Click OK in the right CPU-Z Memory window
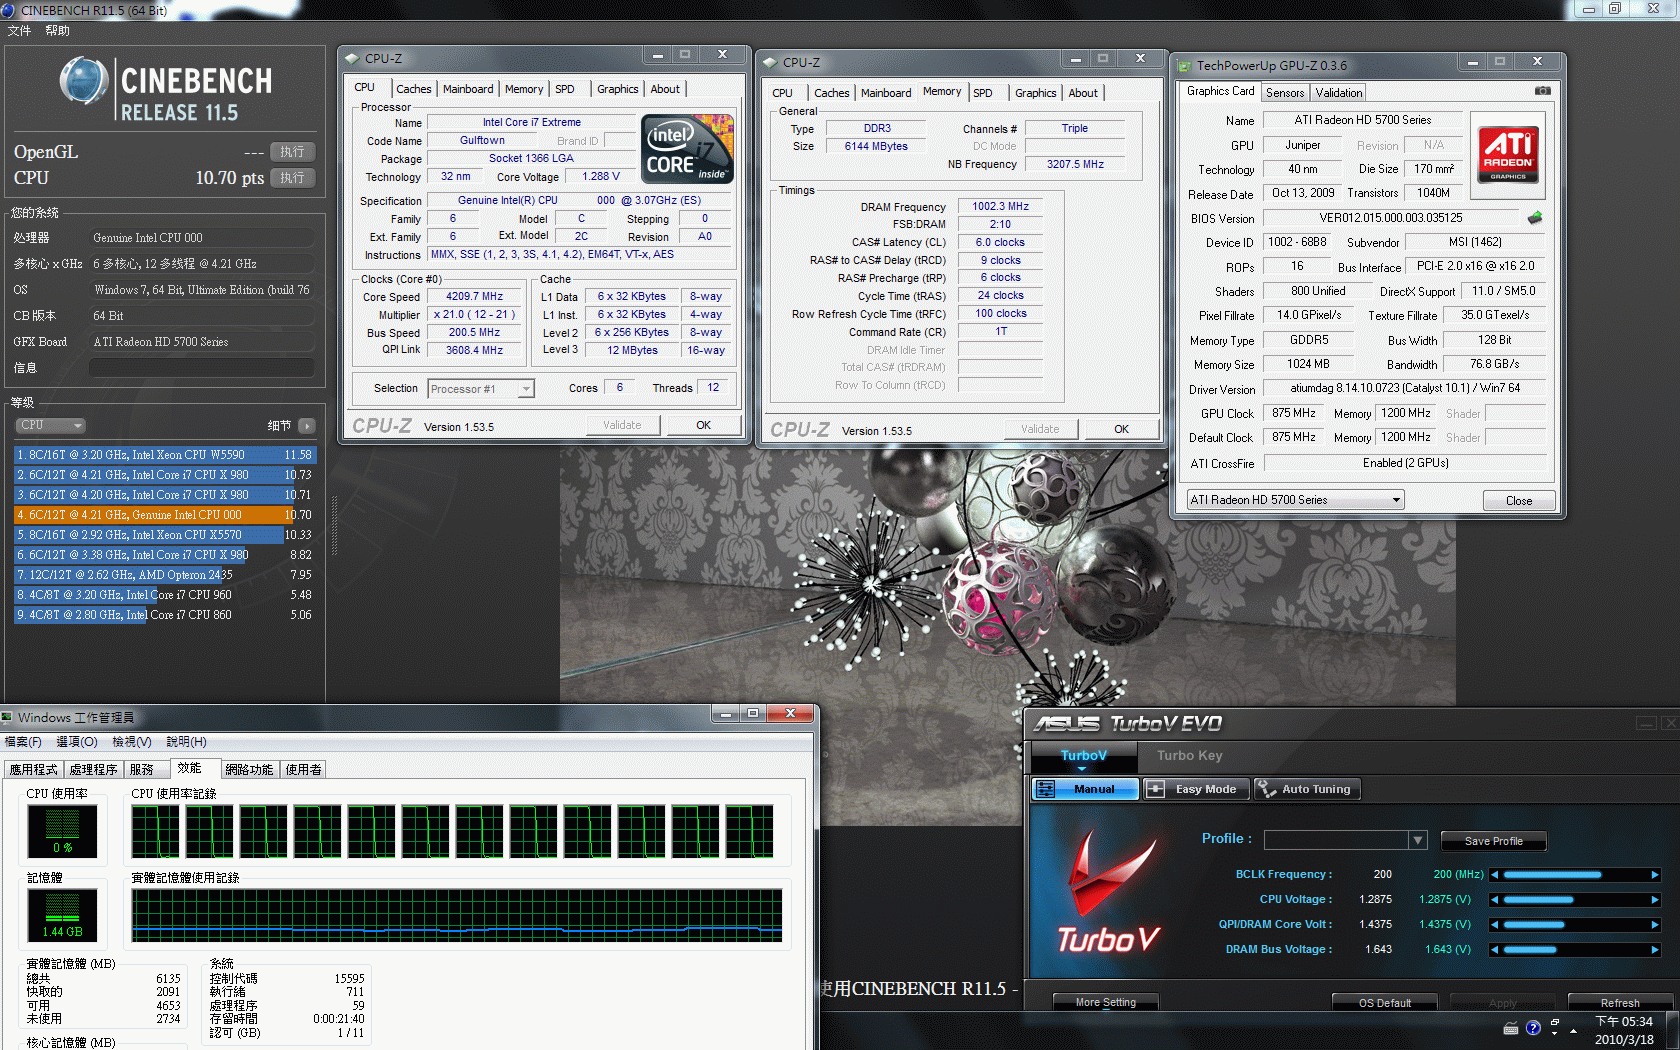The height and width of the screenshot is (1050, 1680). [1121, 429]
